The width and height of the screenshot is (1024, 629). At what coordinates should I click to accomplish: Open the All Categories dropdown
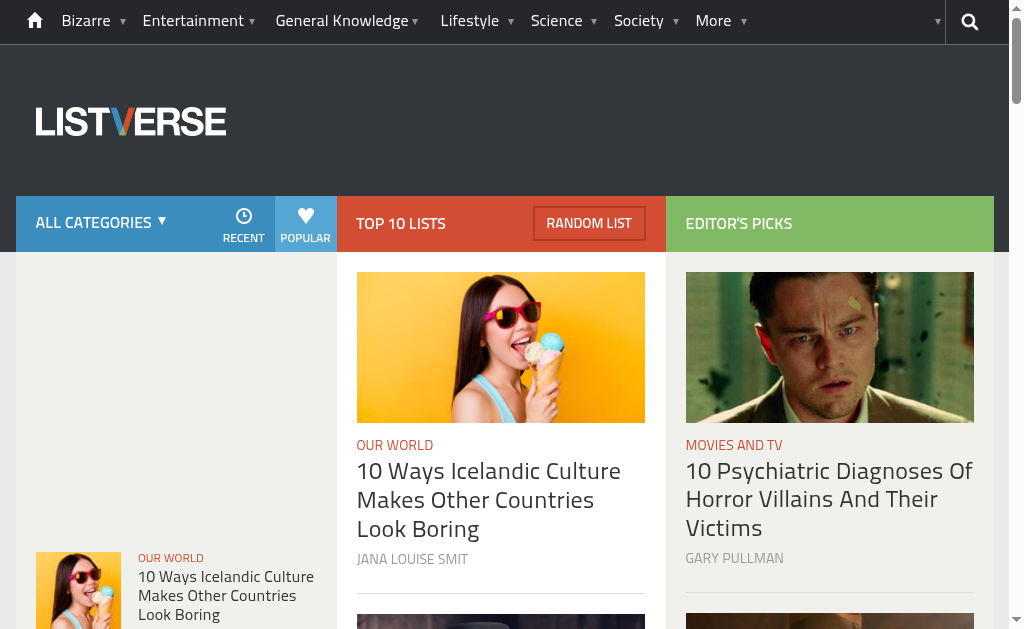(x=101, y=223)
